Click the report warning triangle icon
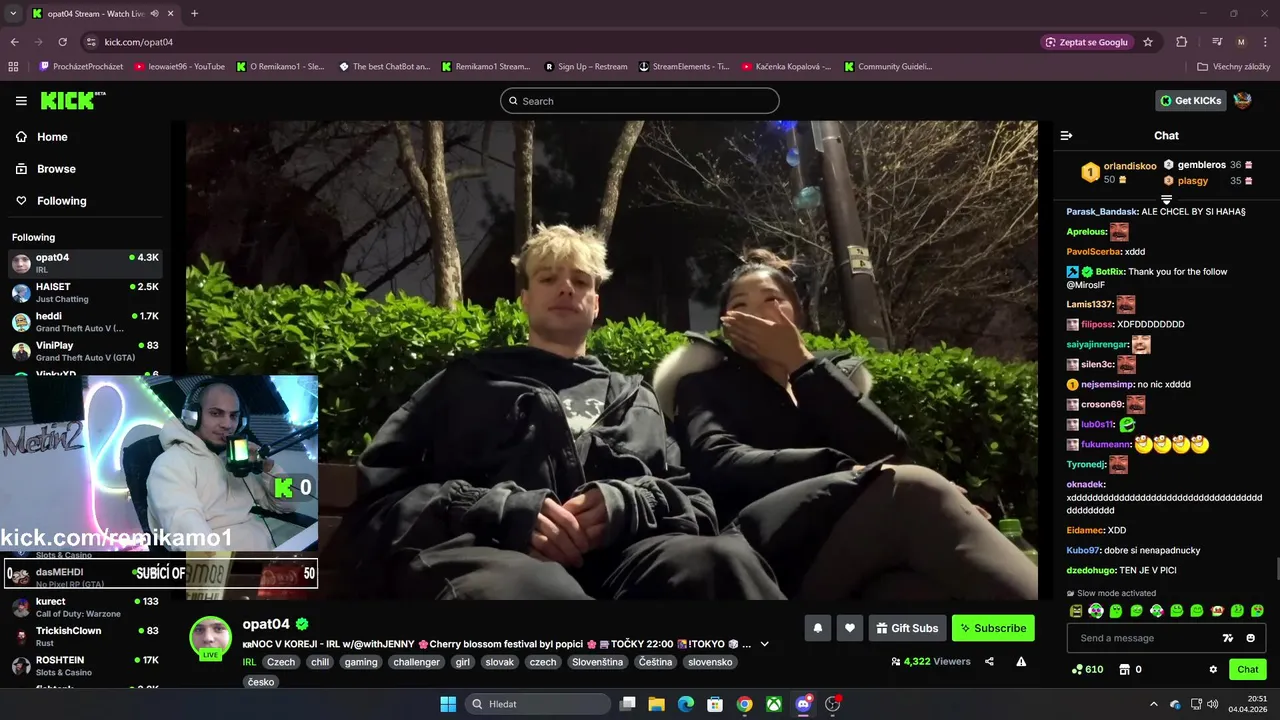Image resolution: width=1280 pixels, height=720 pixels. coord(1021,661)
